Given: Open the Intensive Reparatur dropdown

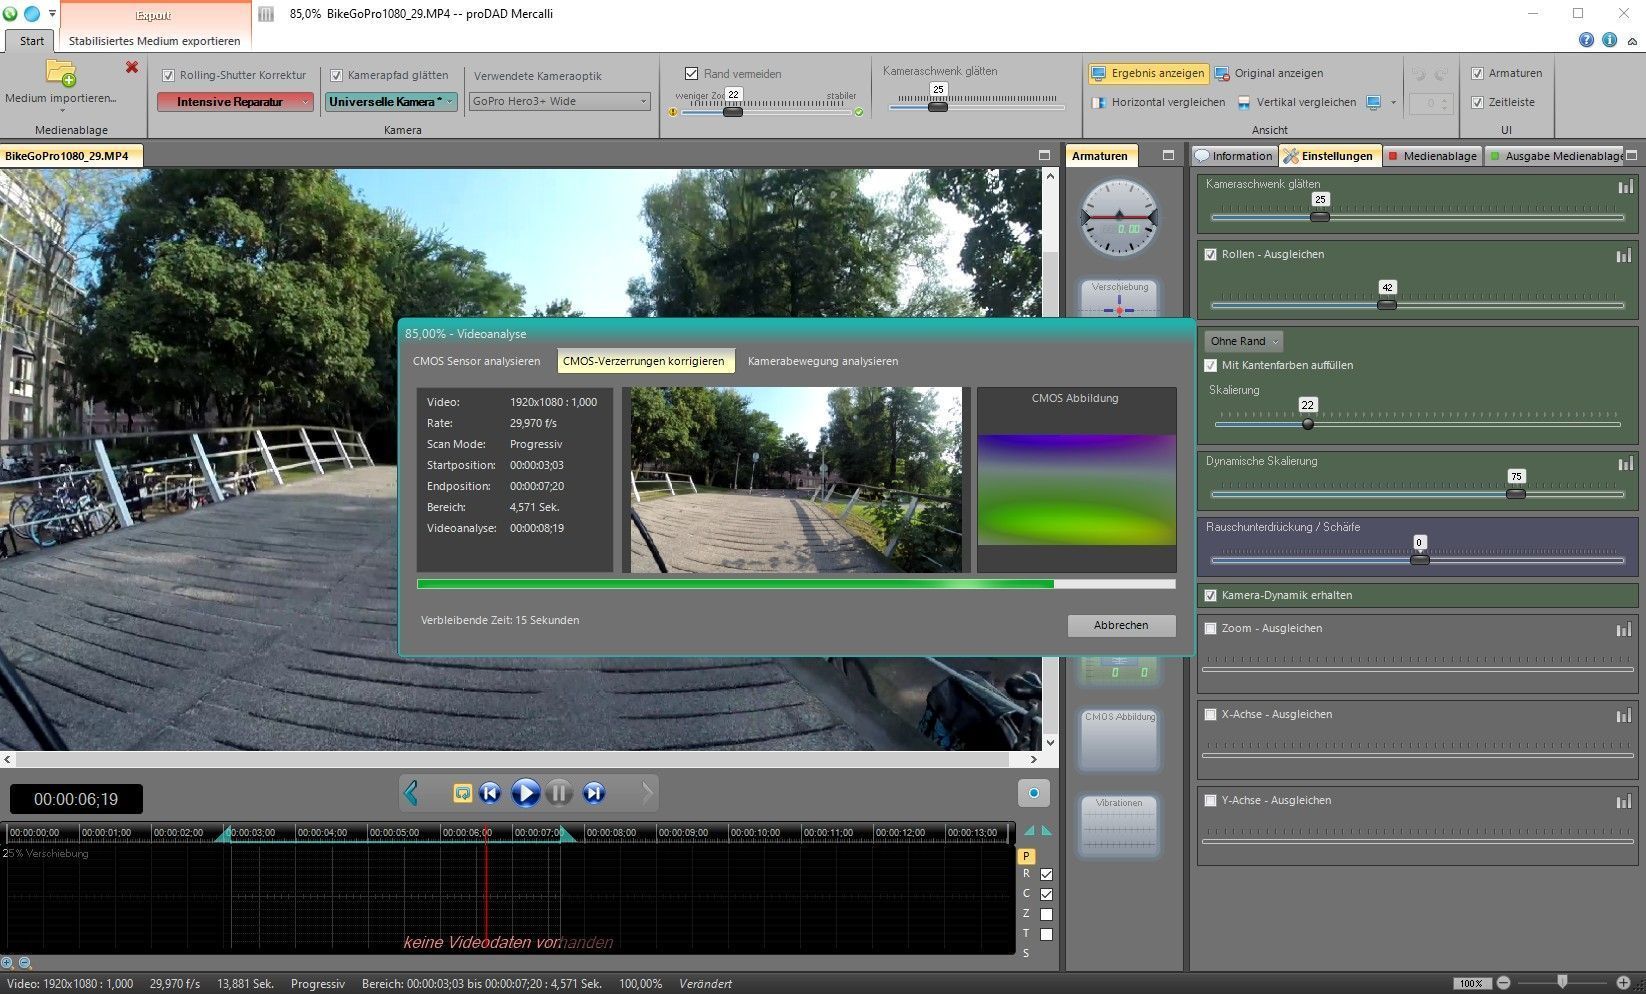Looking at the screenshot, I should (x=236, y=102).
